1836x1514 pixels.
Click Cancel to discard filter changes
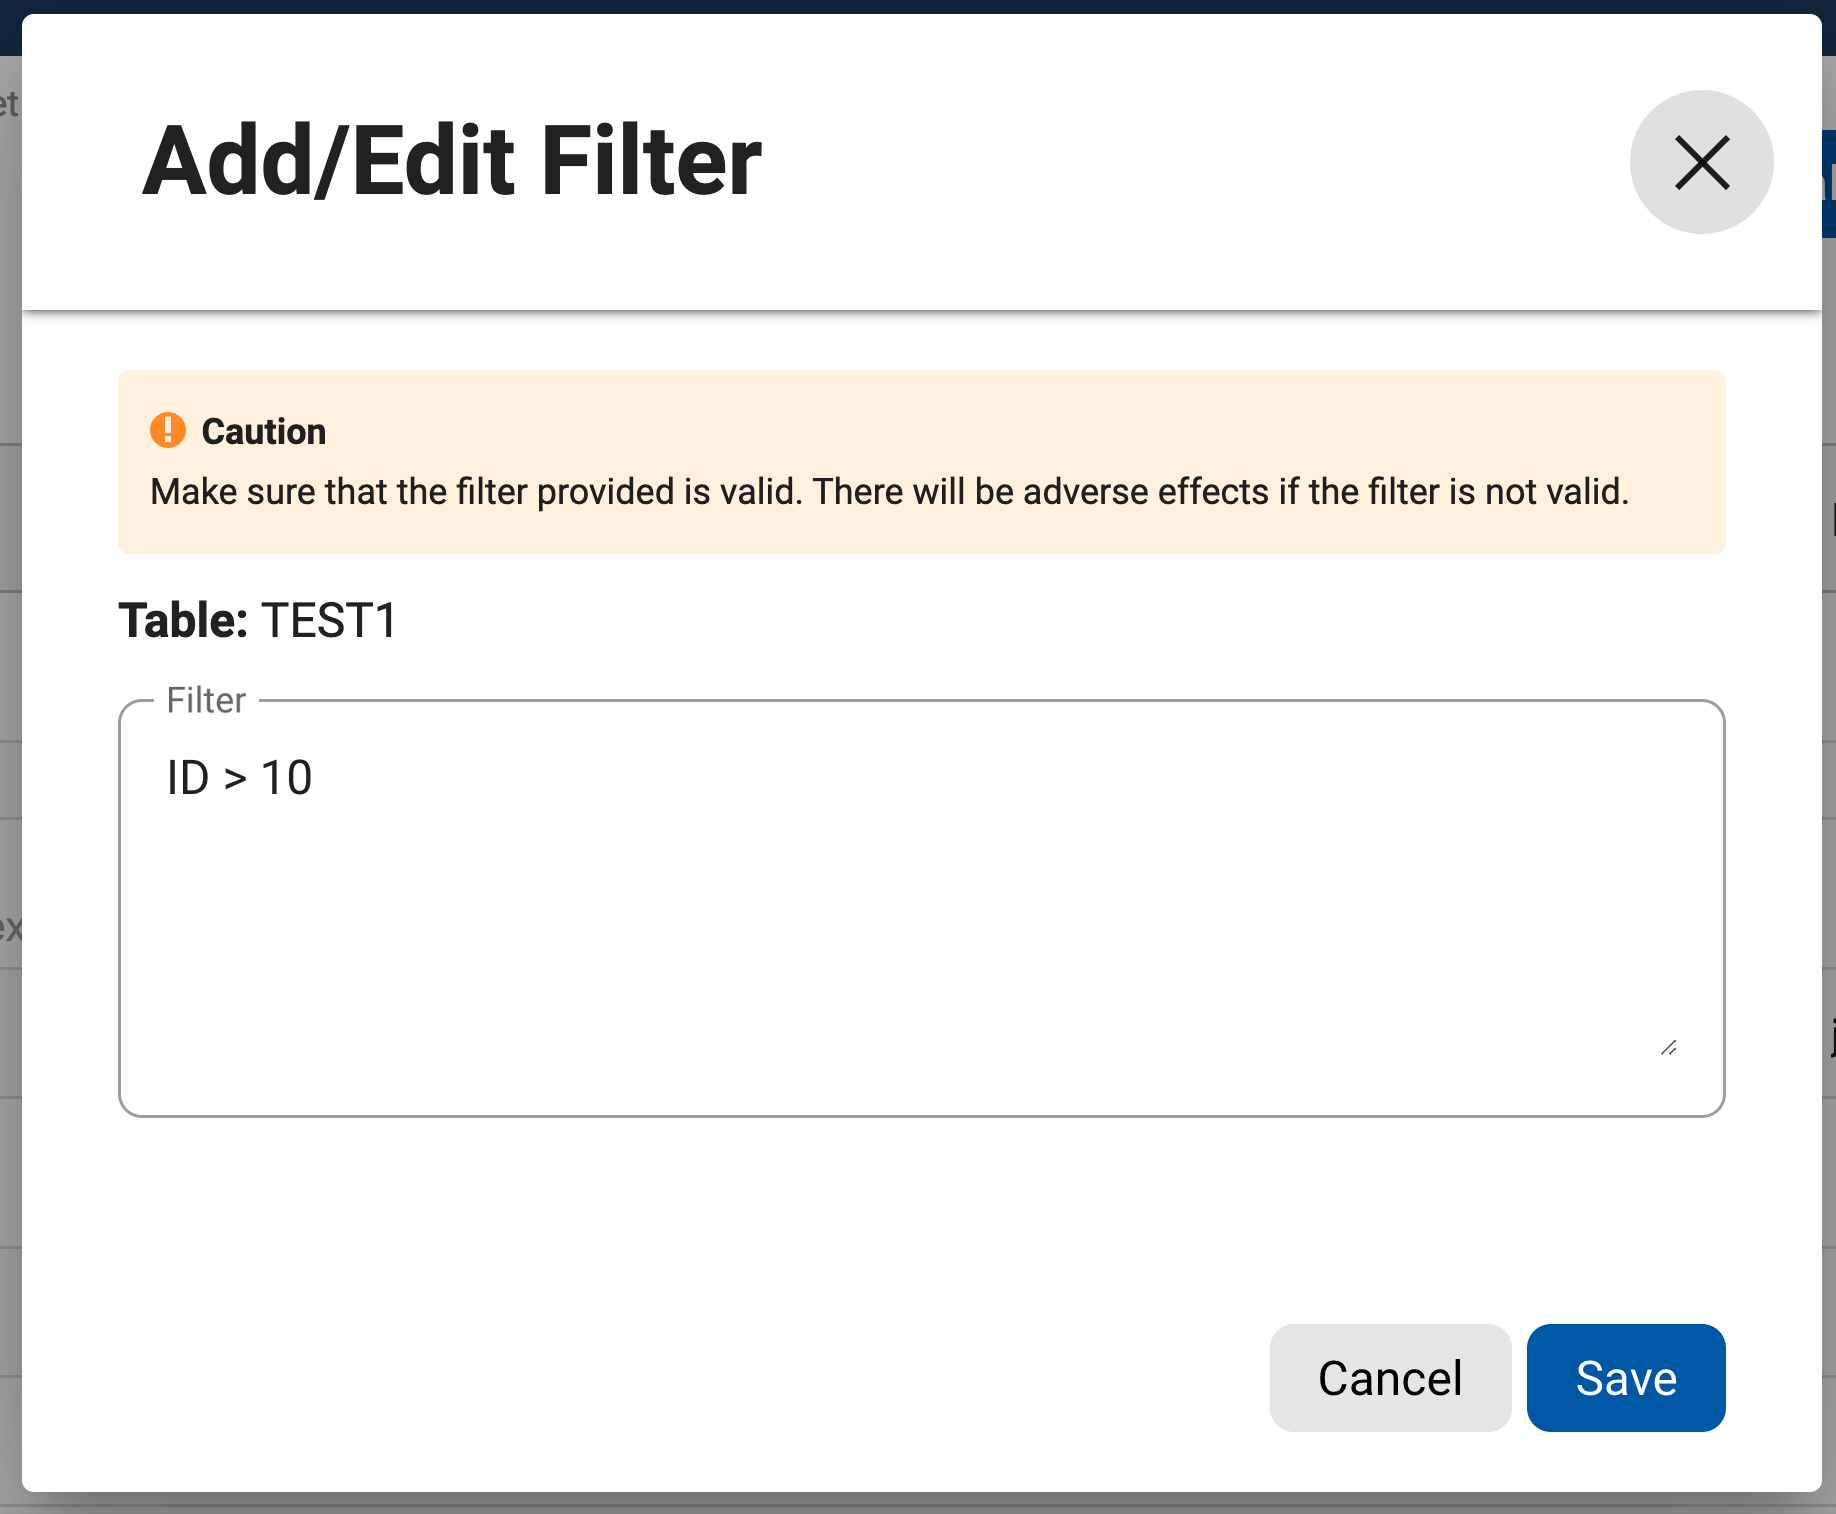(1389, 1377)
